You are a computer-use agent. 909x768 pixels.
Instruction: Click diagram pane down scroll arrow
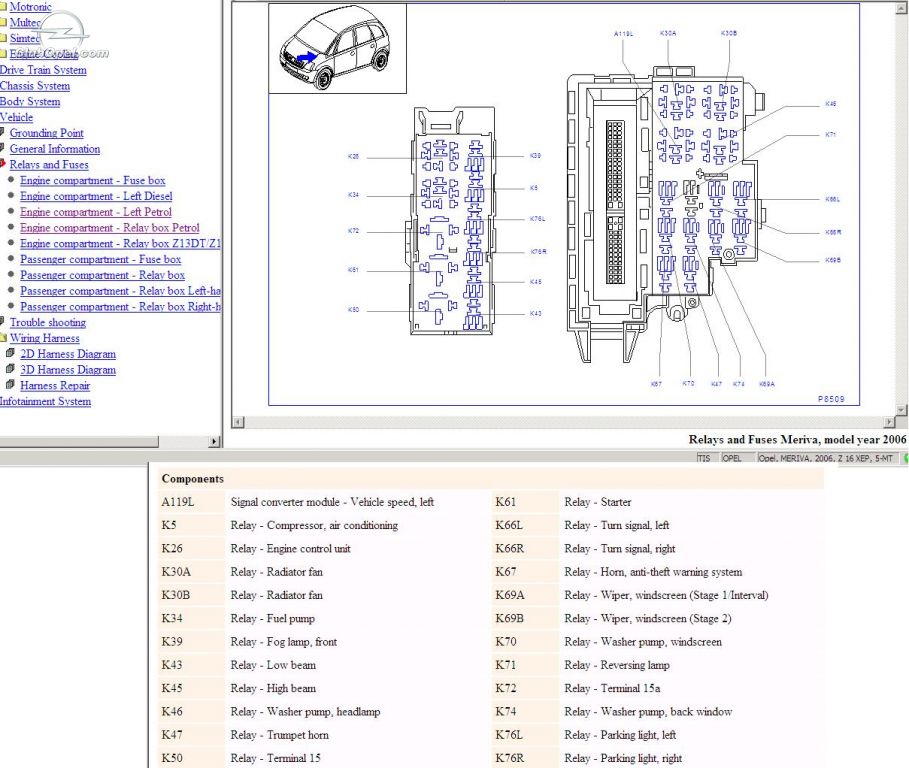click(x=901, y=410)
